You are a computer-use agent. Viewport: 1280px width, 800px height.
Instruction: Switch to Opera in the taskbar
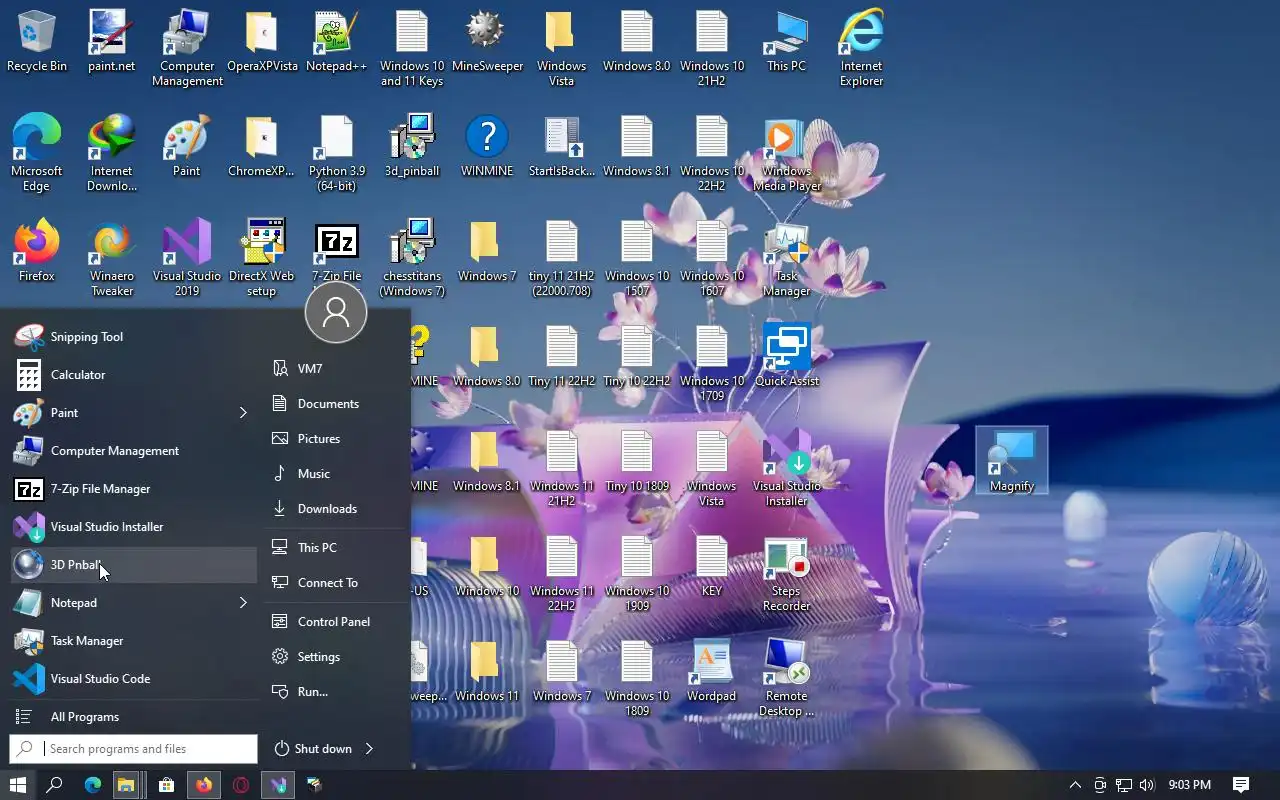(x=241, y=785)
